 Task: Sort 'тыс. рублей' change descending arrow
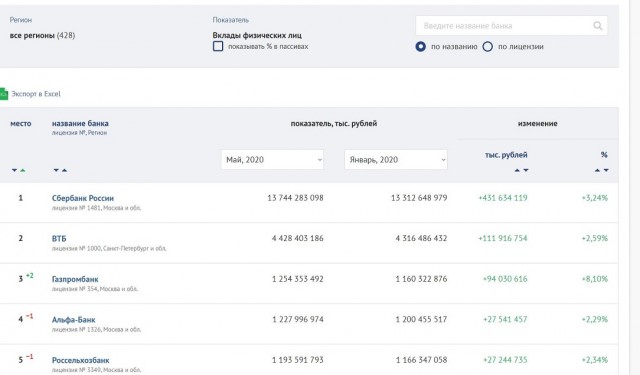click(x=526, y=170)
